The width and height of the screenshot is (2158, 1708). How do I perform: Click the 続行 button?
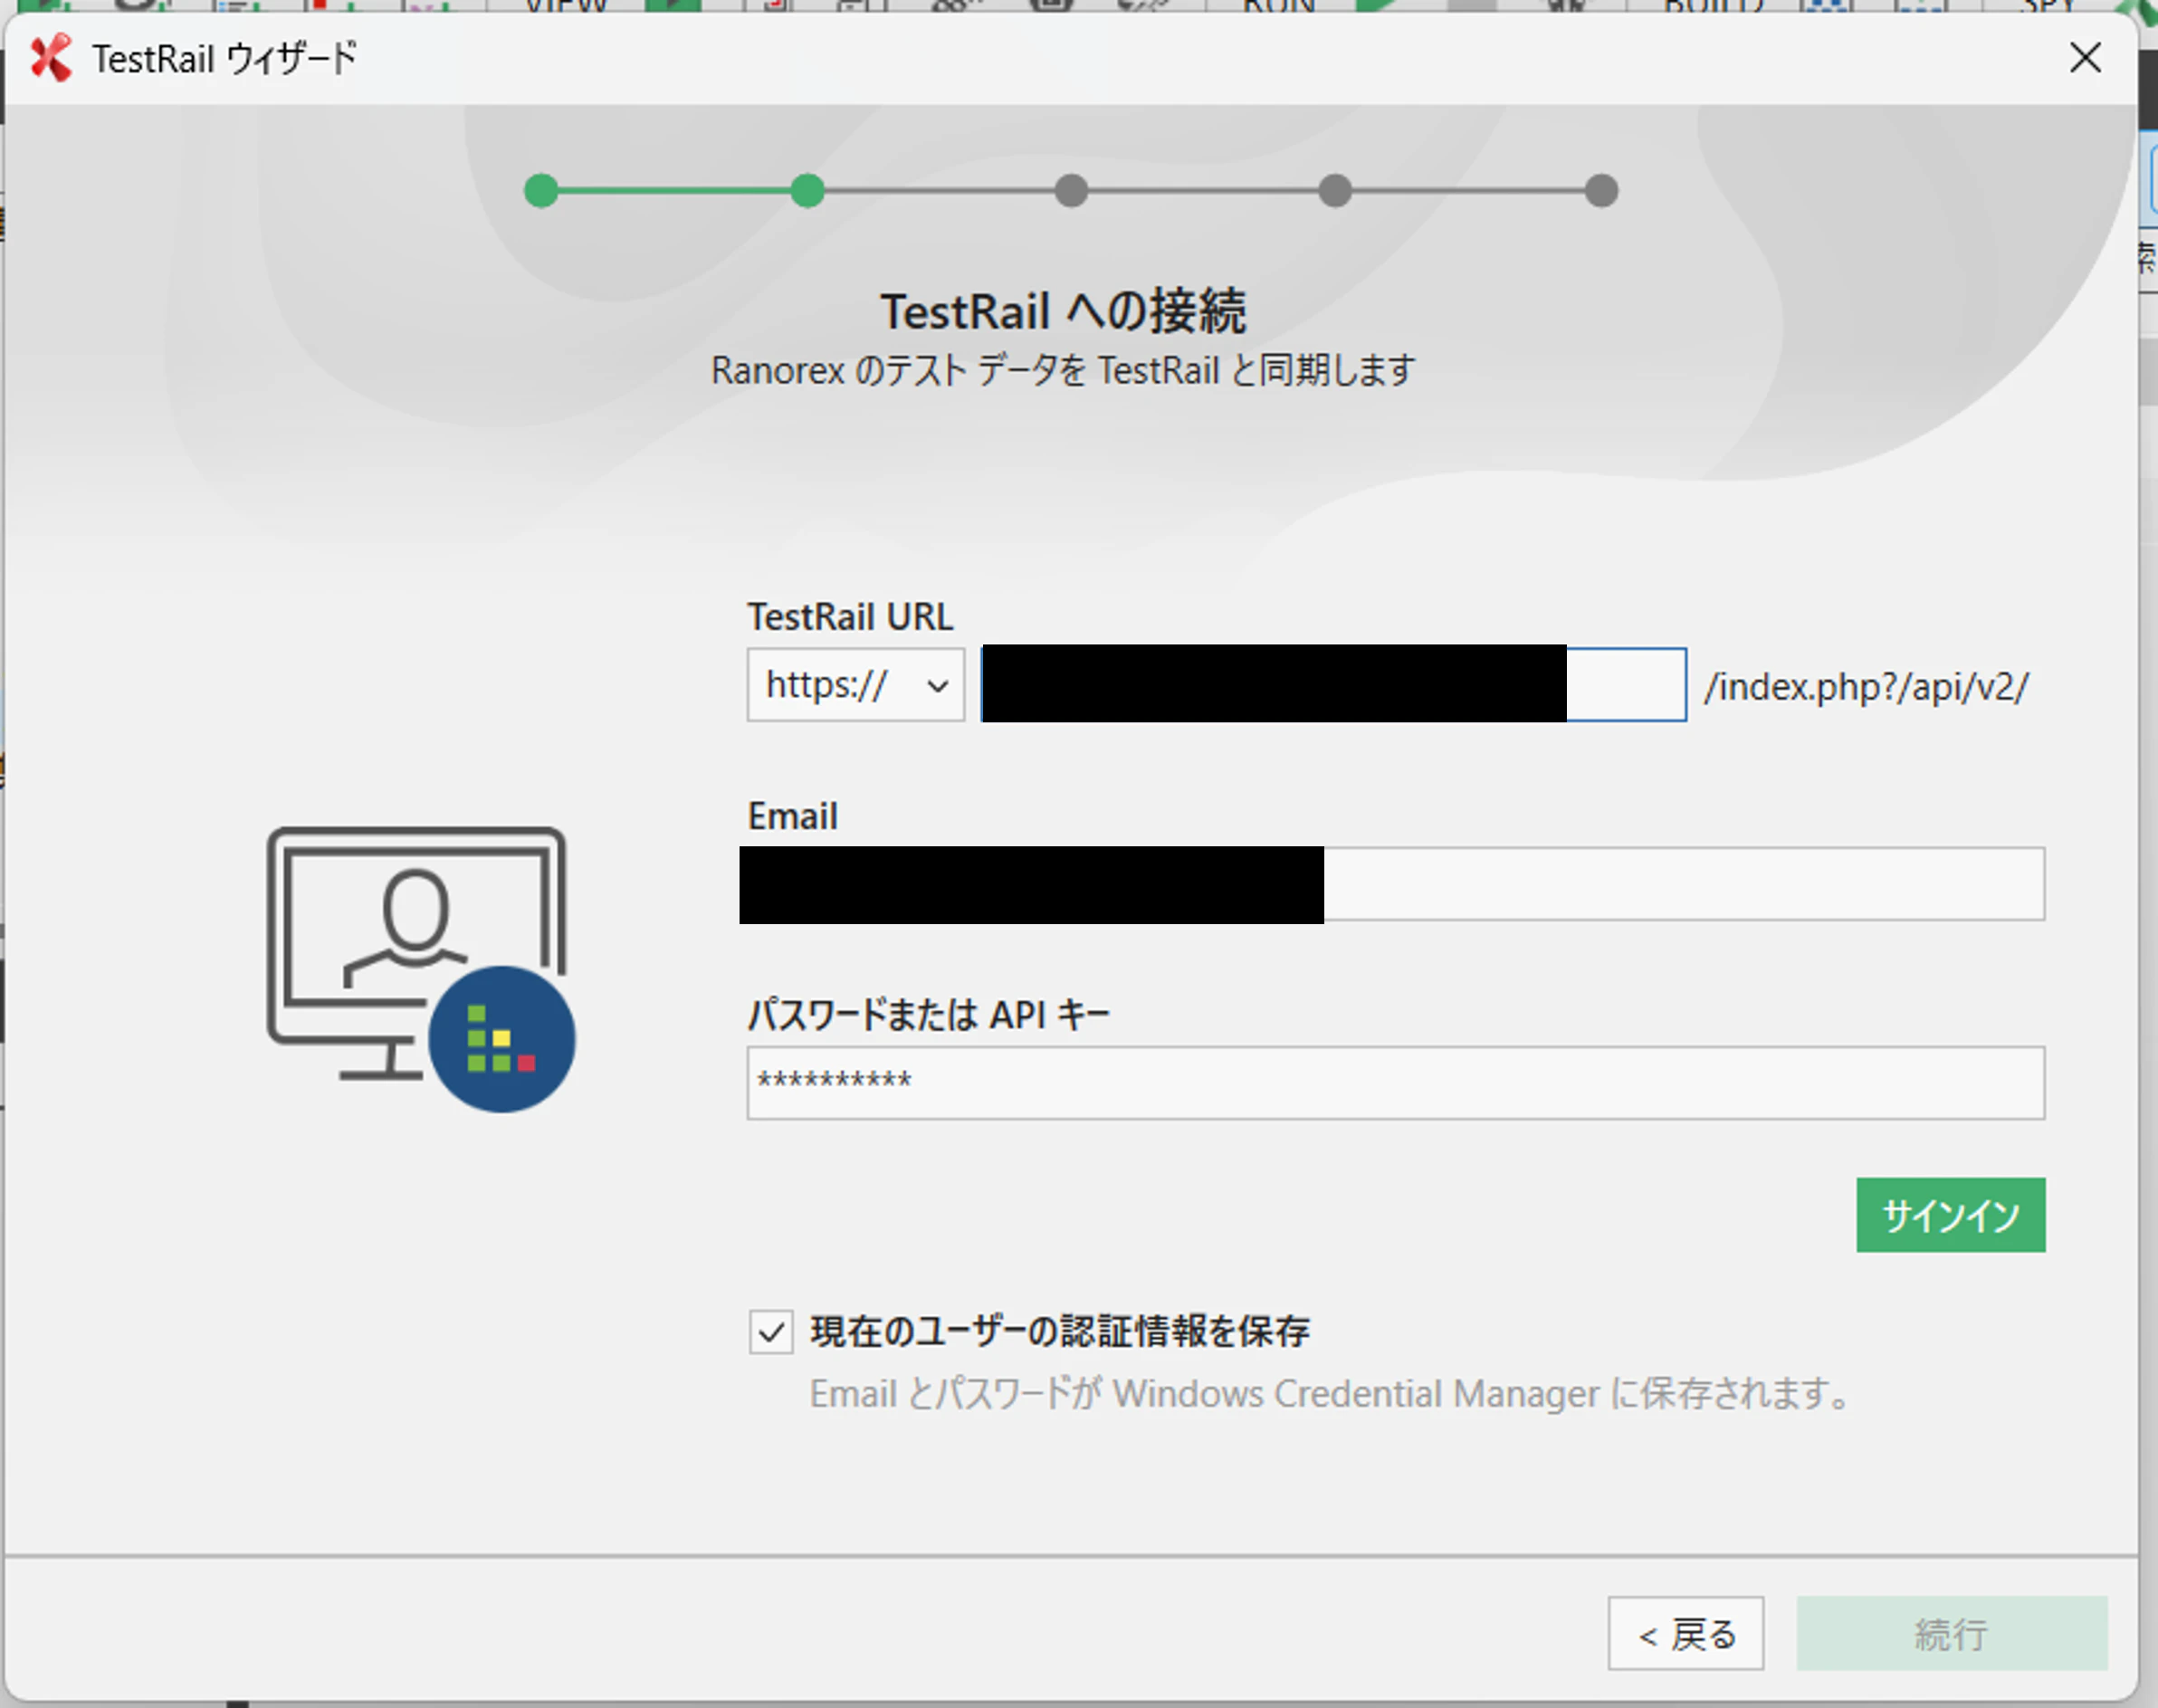[x=1951, y=1634]
